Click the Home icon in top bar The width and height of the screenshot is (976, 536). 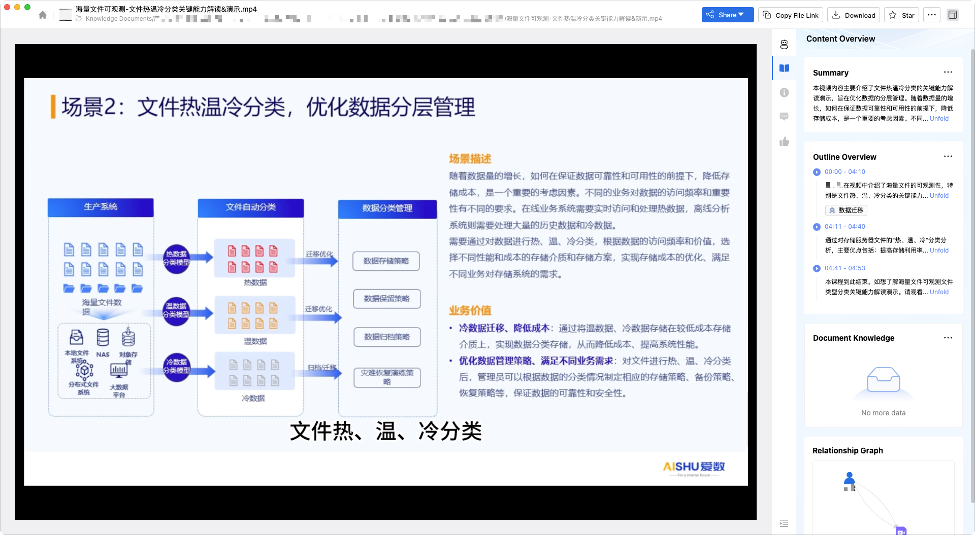(42, 15)
